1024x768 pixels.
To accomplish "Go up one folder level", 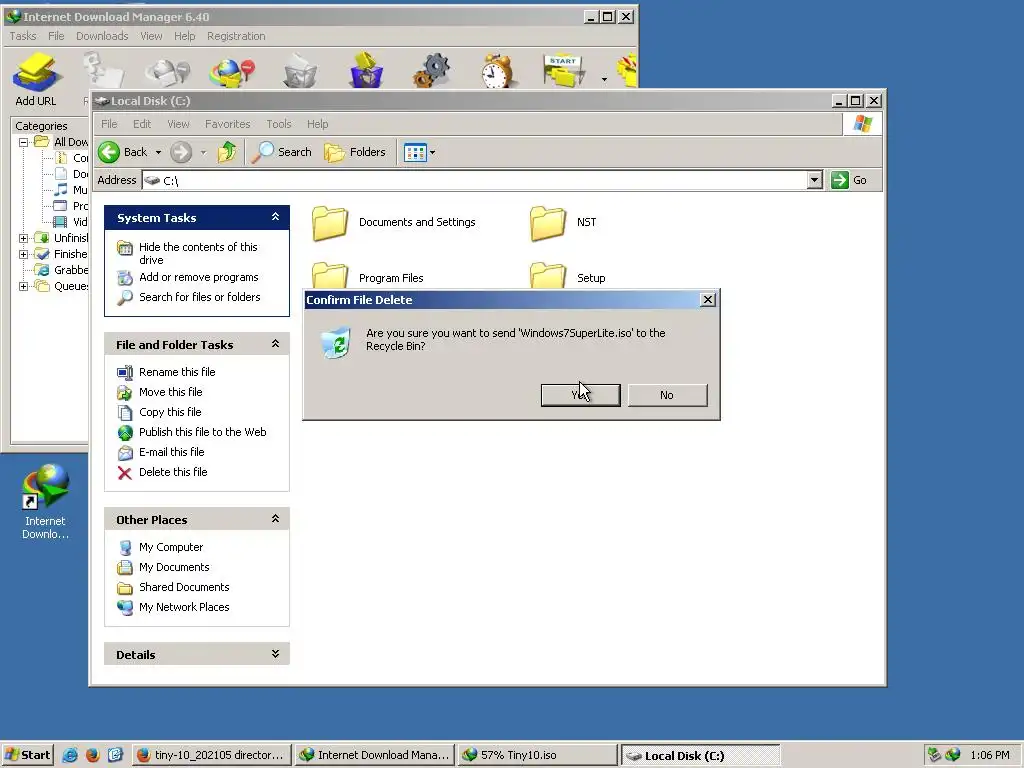I will [x=227, y=152].
